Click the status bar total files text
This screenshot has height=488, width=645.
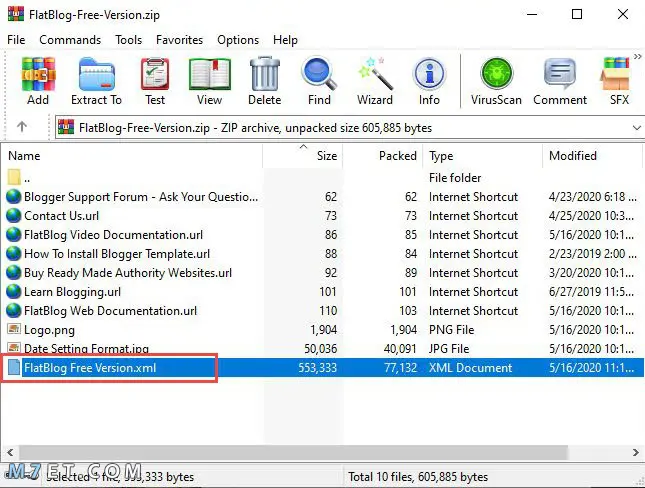[x=418, y=476]
